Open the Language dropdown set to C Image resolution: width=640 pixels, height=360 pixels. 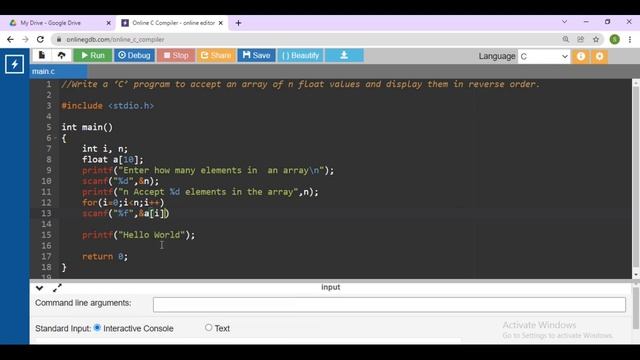544,56
